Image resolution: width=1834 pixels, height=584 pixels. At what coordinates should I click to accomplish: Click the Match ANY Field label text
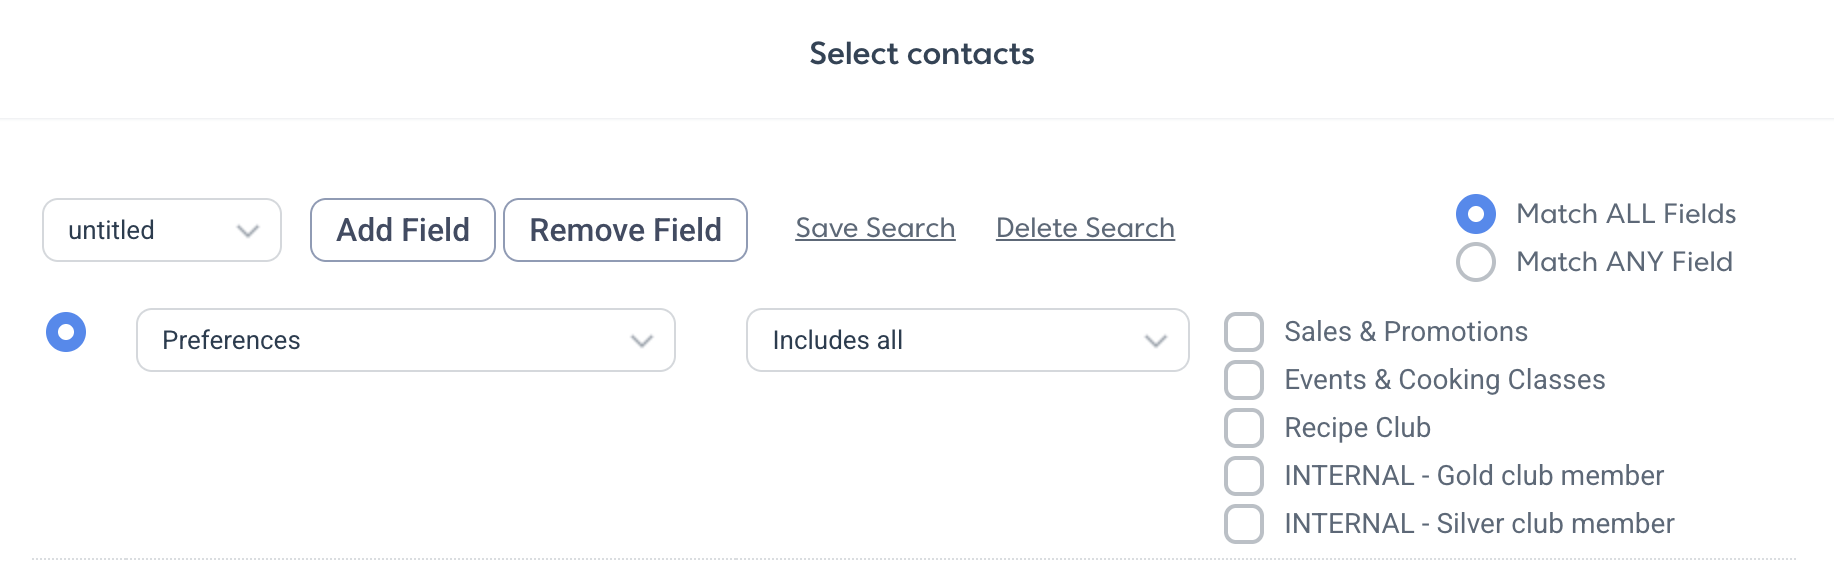(x=1625, y=262)
